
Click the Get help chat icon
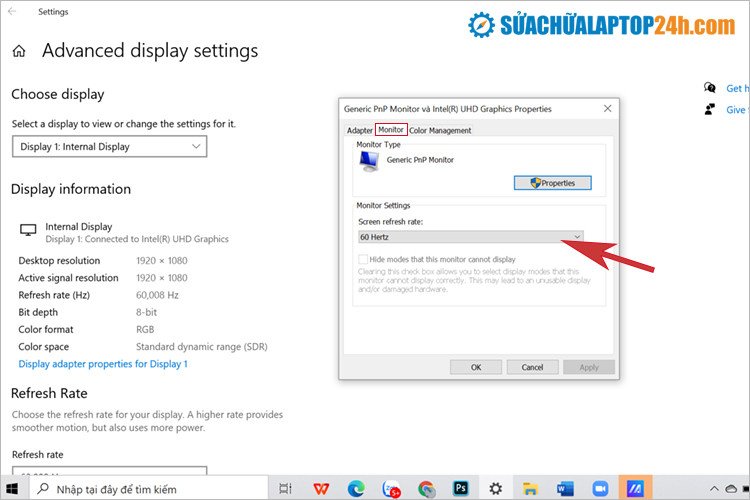tap(710, 88)
